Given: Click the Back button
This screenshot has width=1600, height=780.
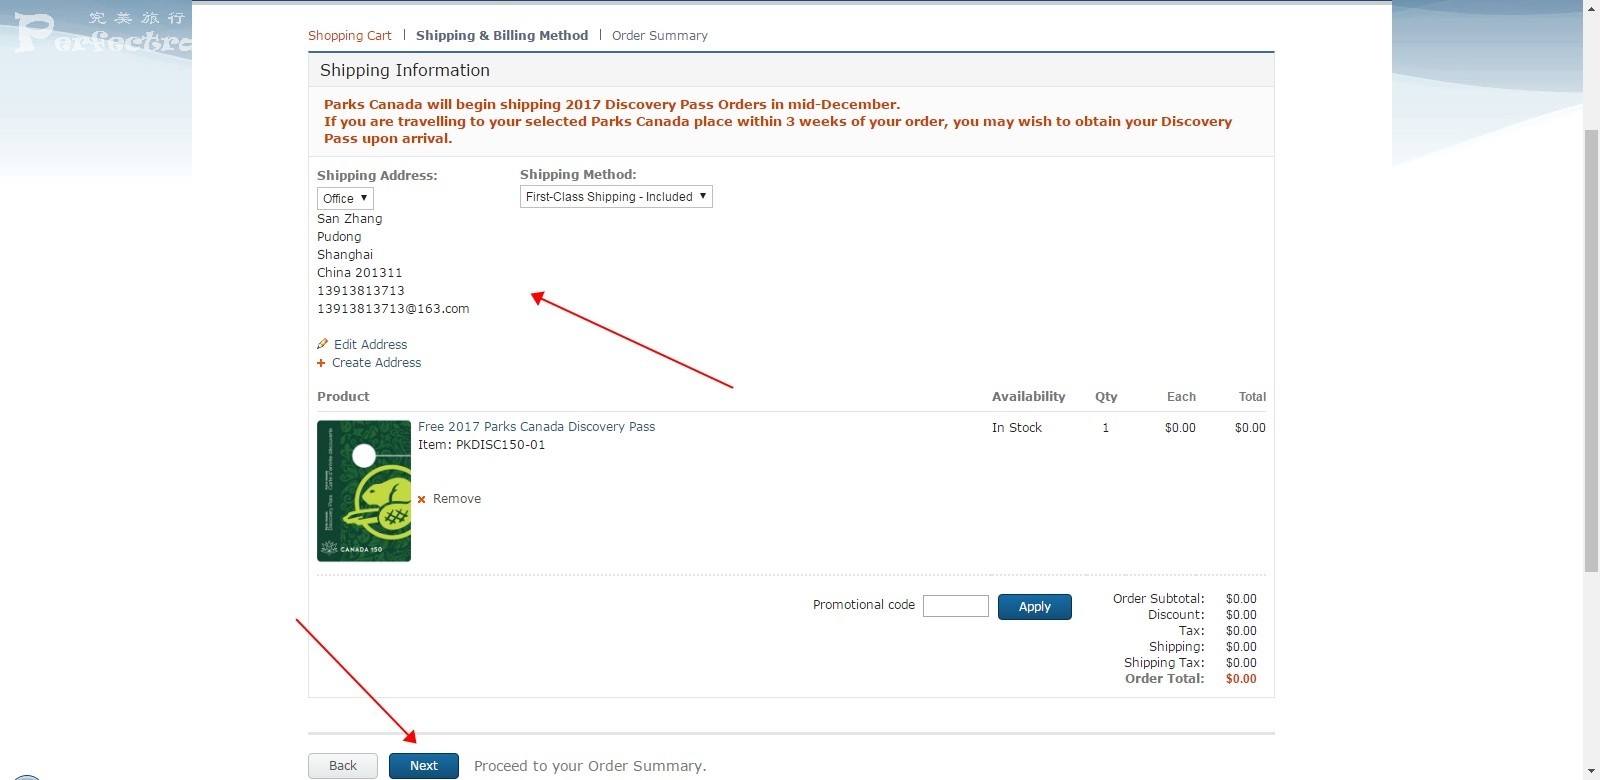Looking at the screenshot, I should (343, 766).
